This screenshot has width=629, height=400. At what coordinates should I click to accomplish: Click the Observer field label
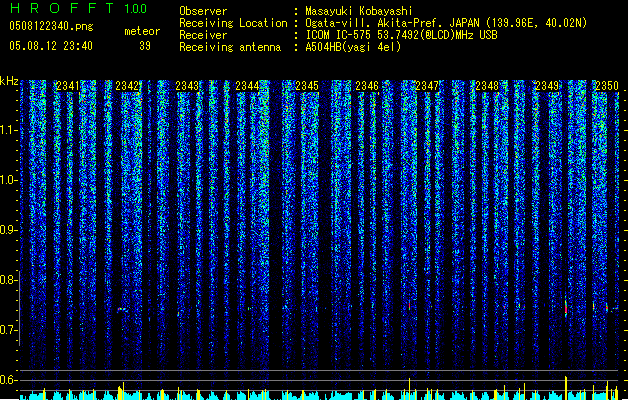click(203, 11)
